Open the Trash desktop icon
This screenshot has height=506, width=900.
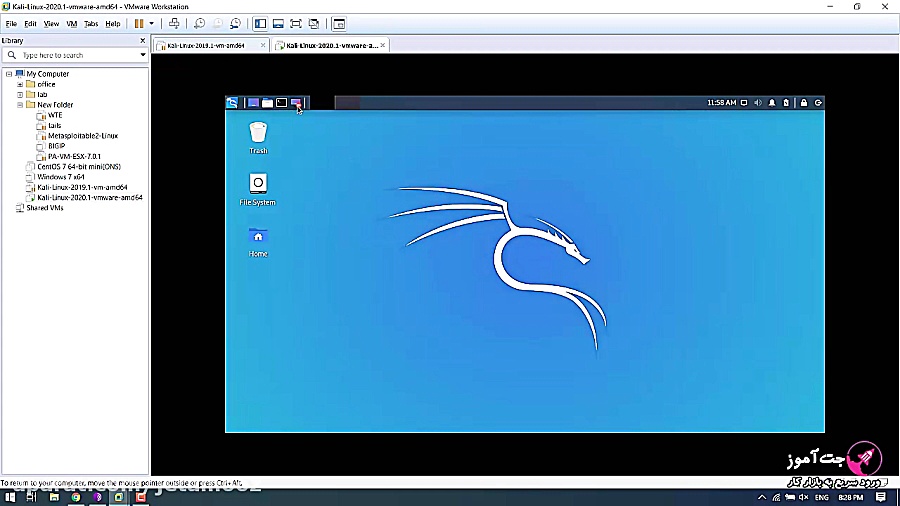coord(258,138)
